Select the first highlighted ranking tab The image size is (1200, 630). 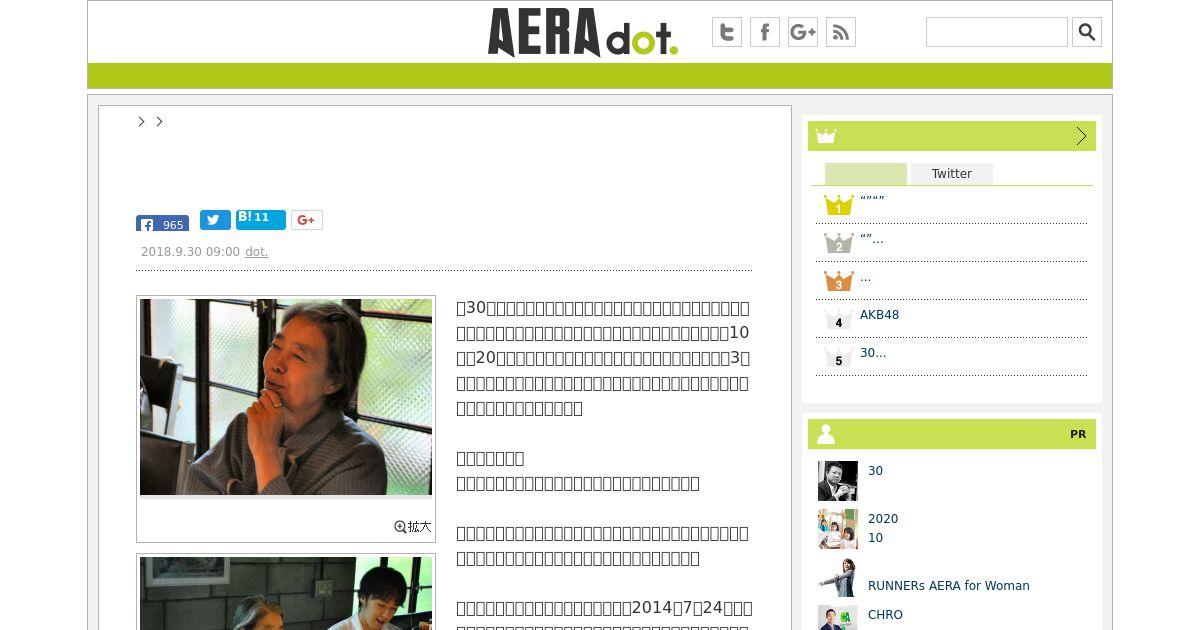tap(866, 174)
